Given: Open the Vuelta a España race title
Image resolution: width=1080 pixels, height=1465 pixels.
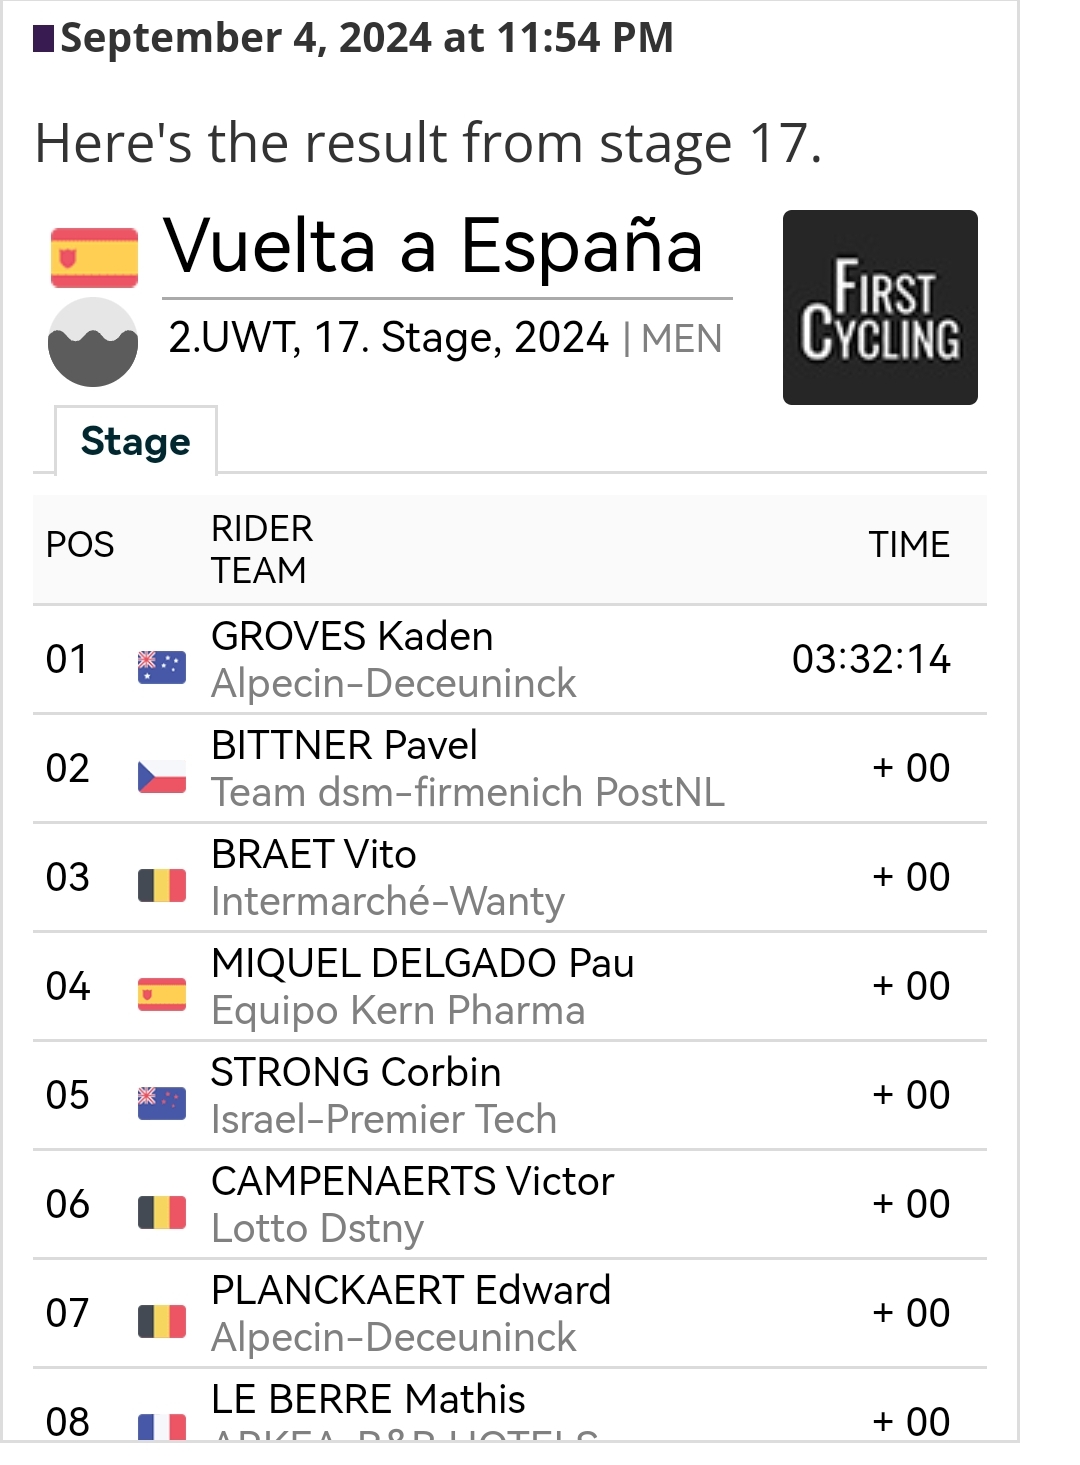Looking at the screenshot, I should 433,246.
